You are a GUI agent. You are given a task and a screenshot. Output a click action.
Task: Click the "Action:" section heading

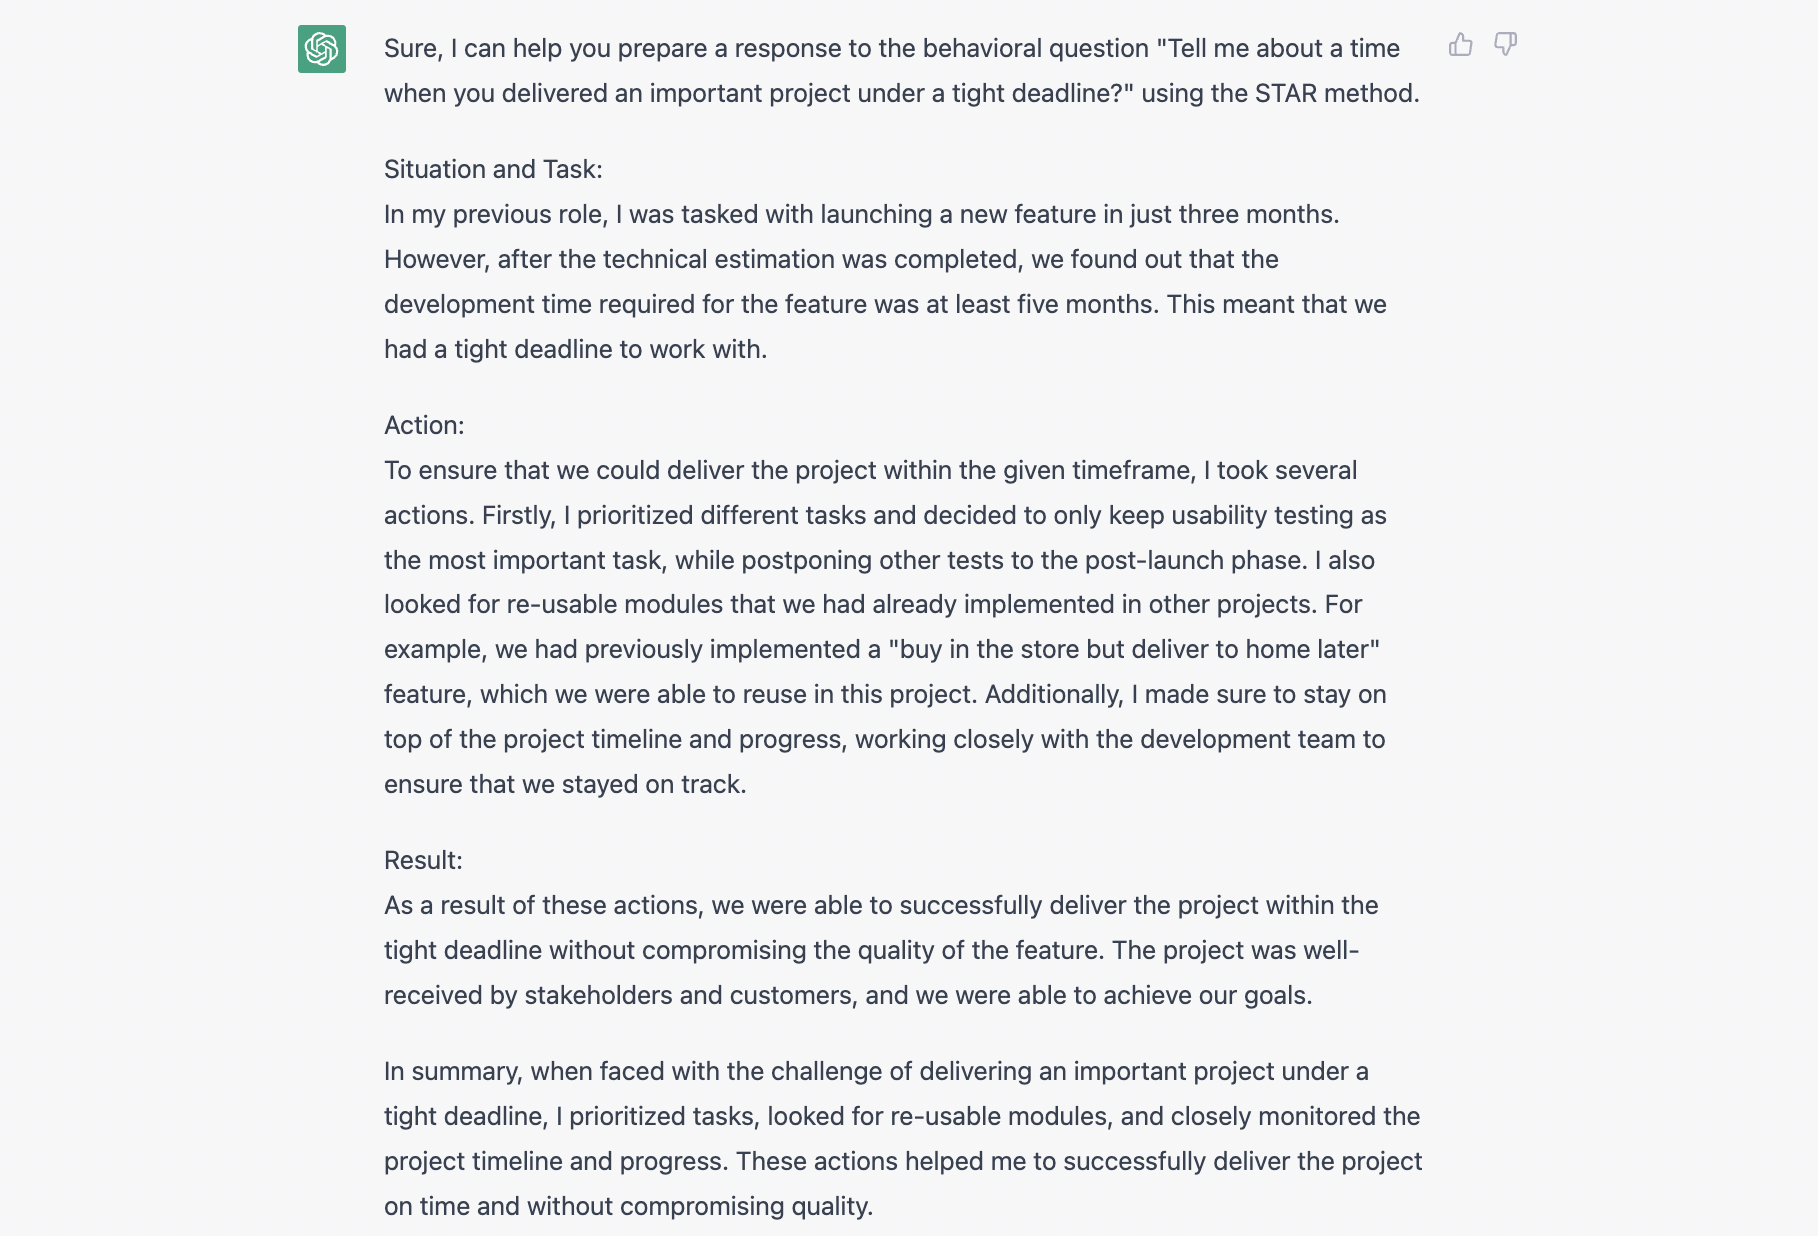click(x=424, y=425)
